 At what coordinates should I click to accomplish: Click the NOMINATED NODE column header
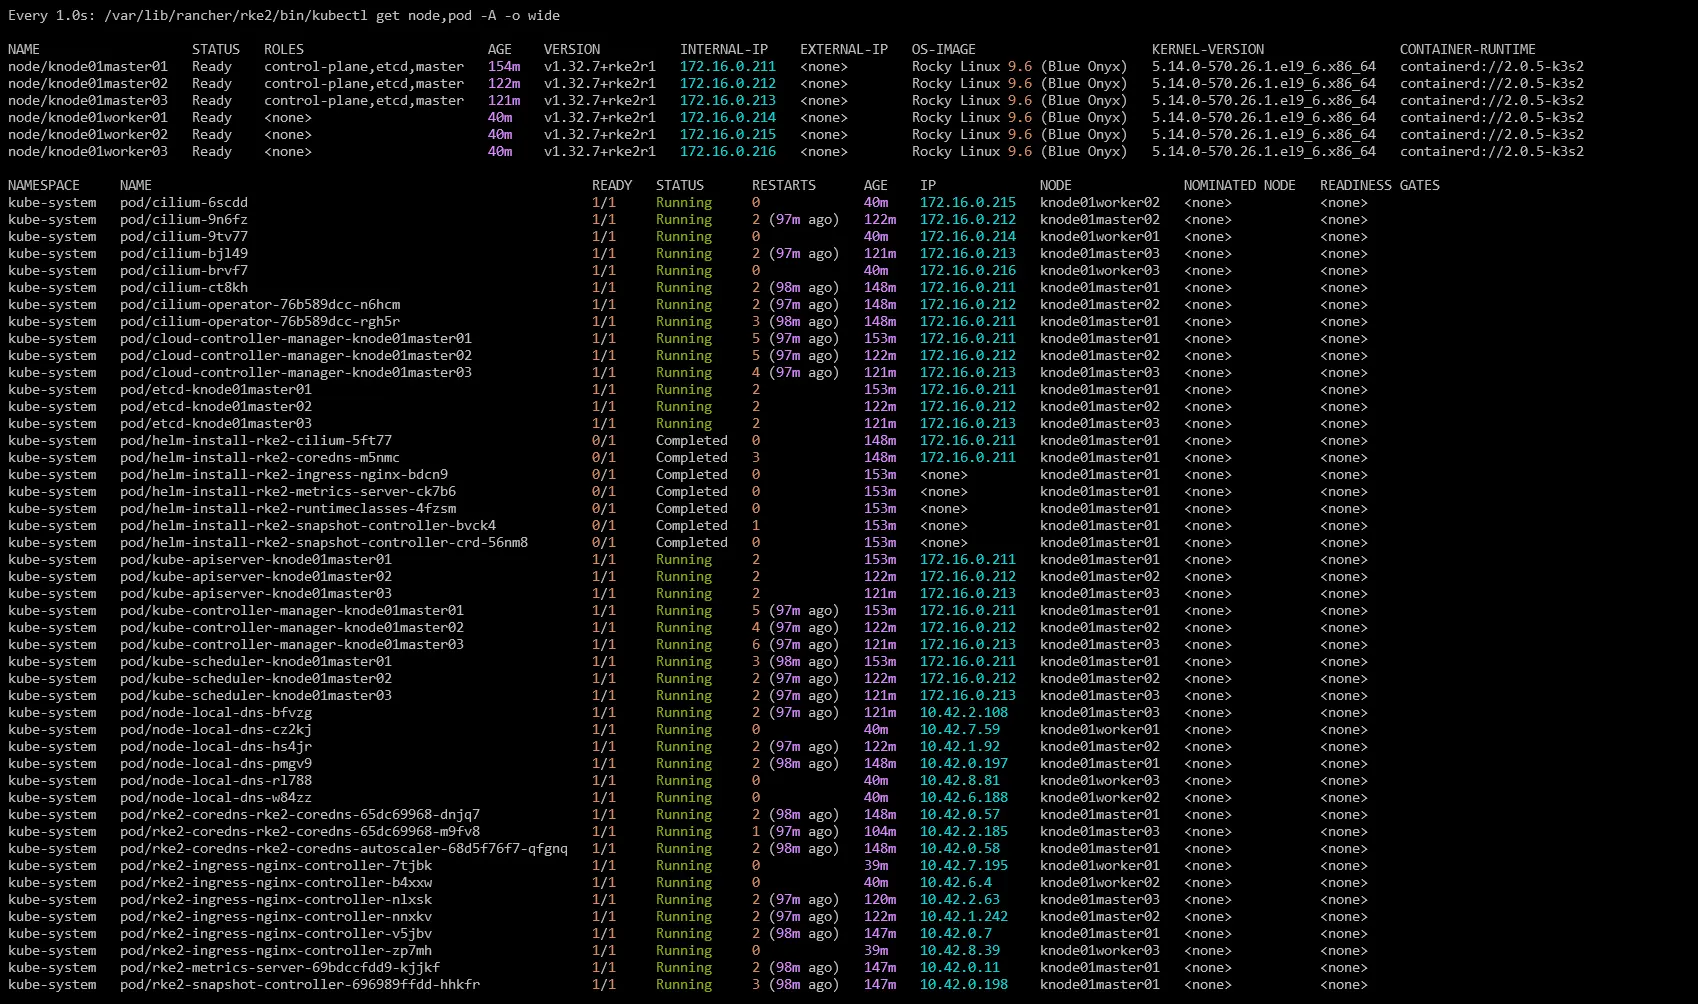tap(1240, 185)
